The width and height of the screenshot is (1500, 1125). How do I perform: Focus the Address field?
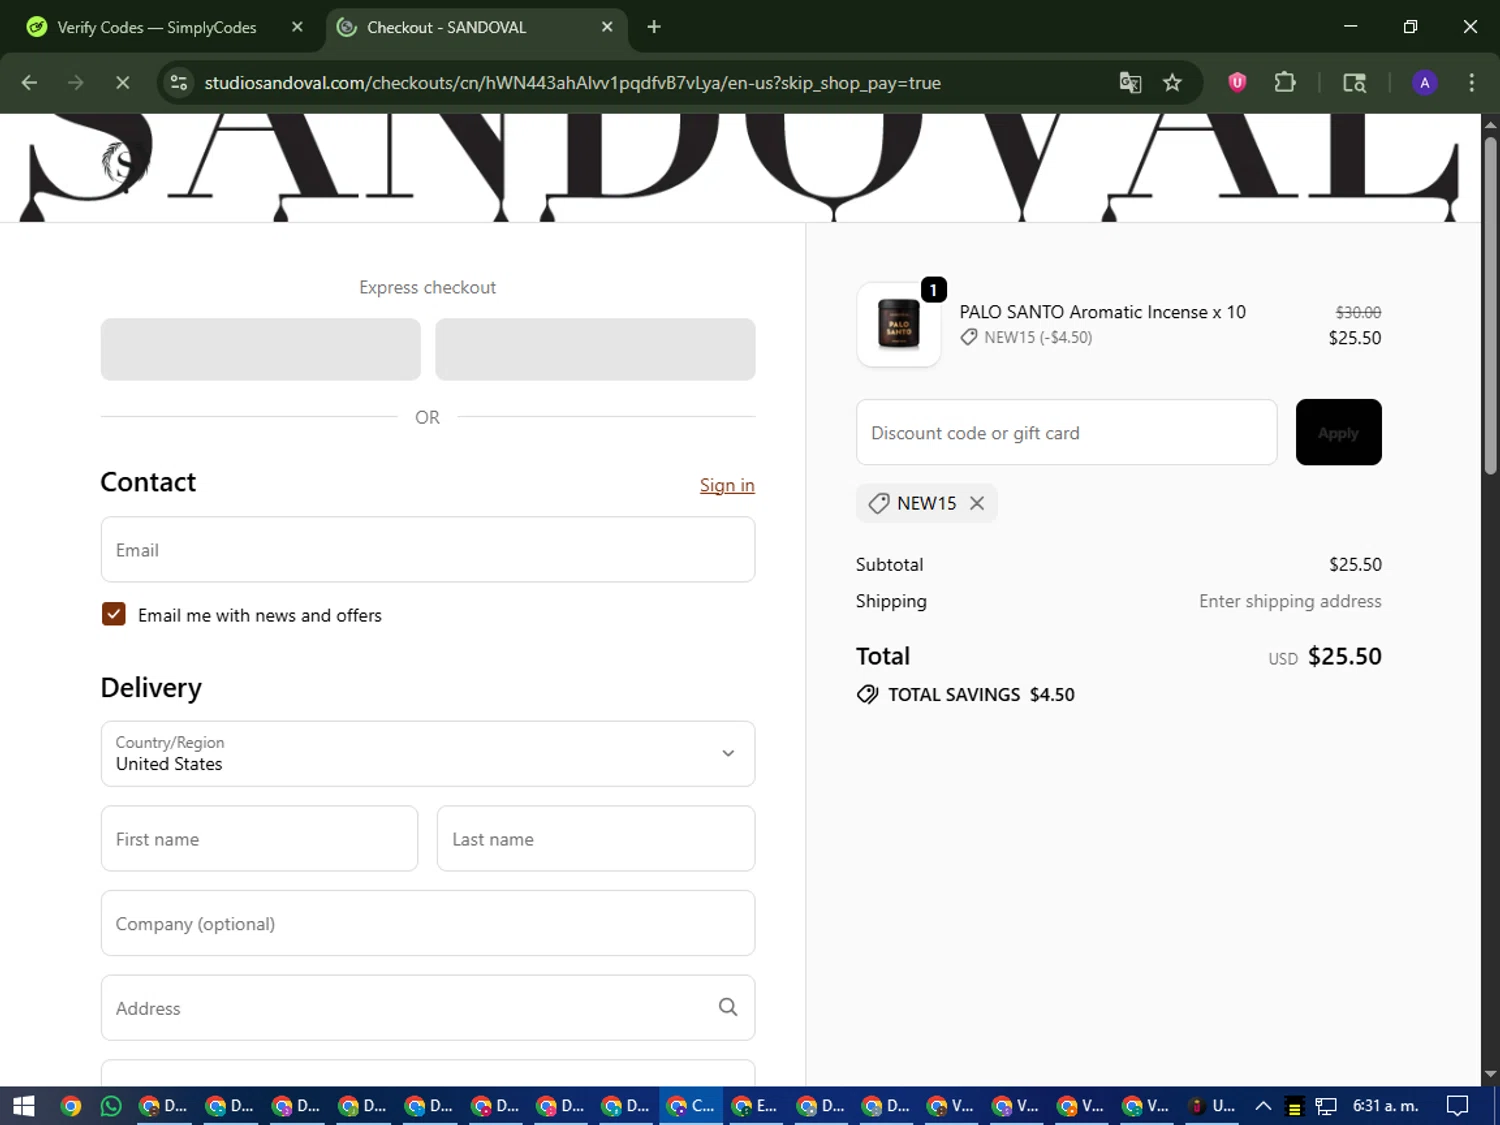pos(428,1008)
